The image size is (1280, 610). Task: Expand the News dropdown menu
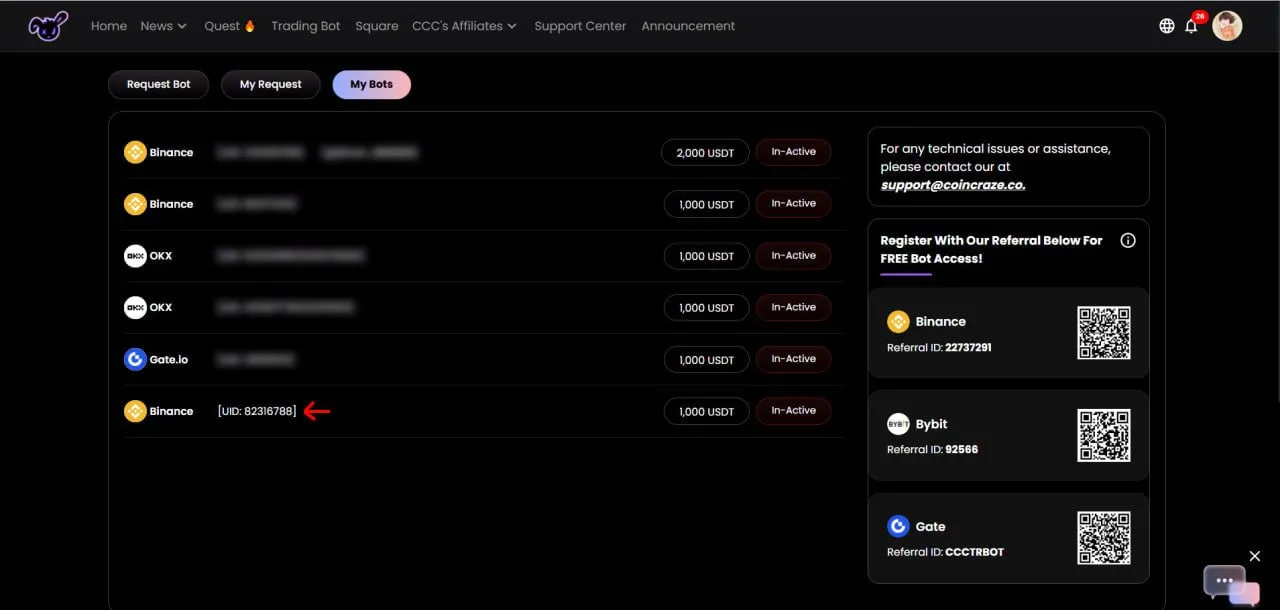tap(163, 26)
